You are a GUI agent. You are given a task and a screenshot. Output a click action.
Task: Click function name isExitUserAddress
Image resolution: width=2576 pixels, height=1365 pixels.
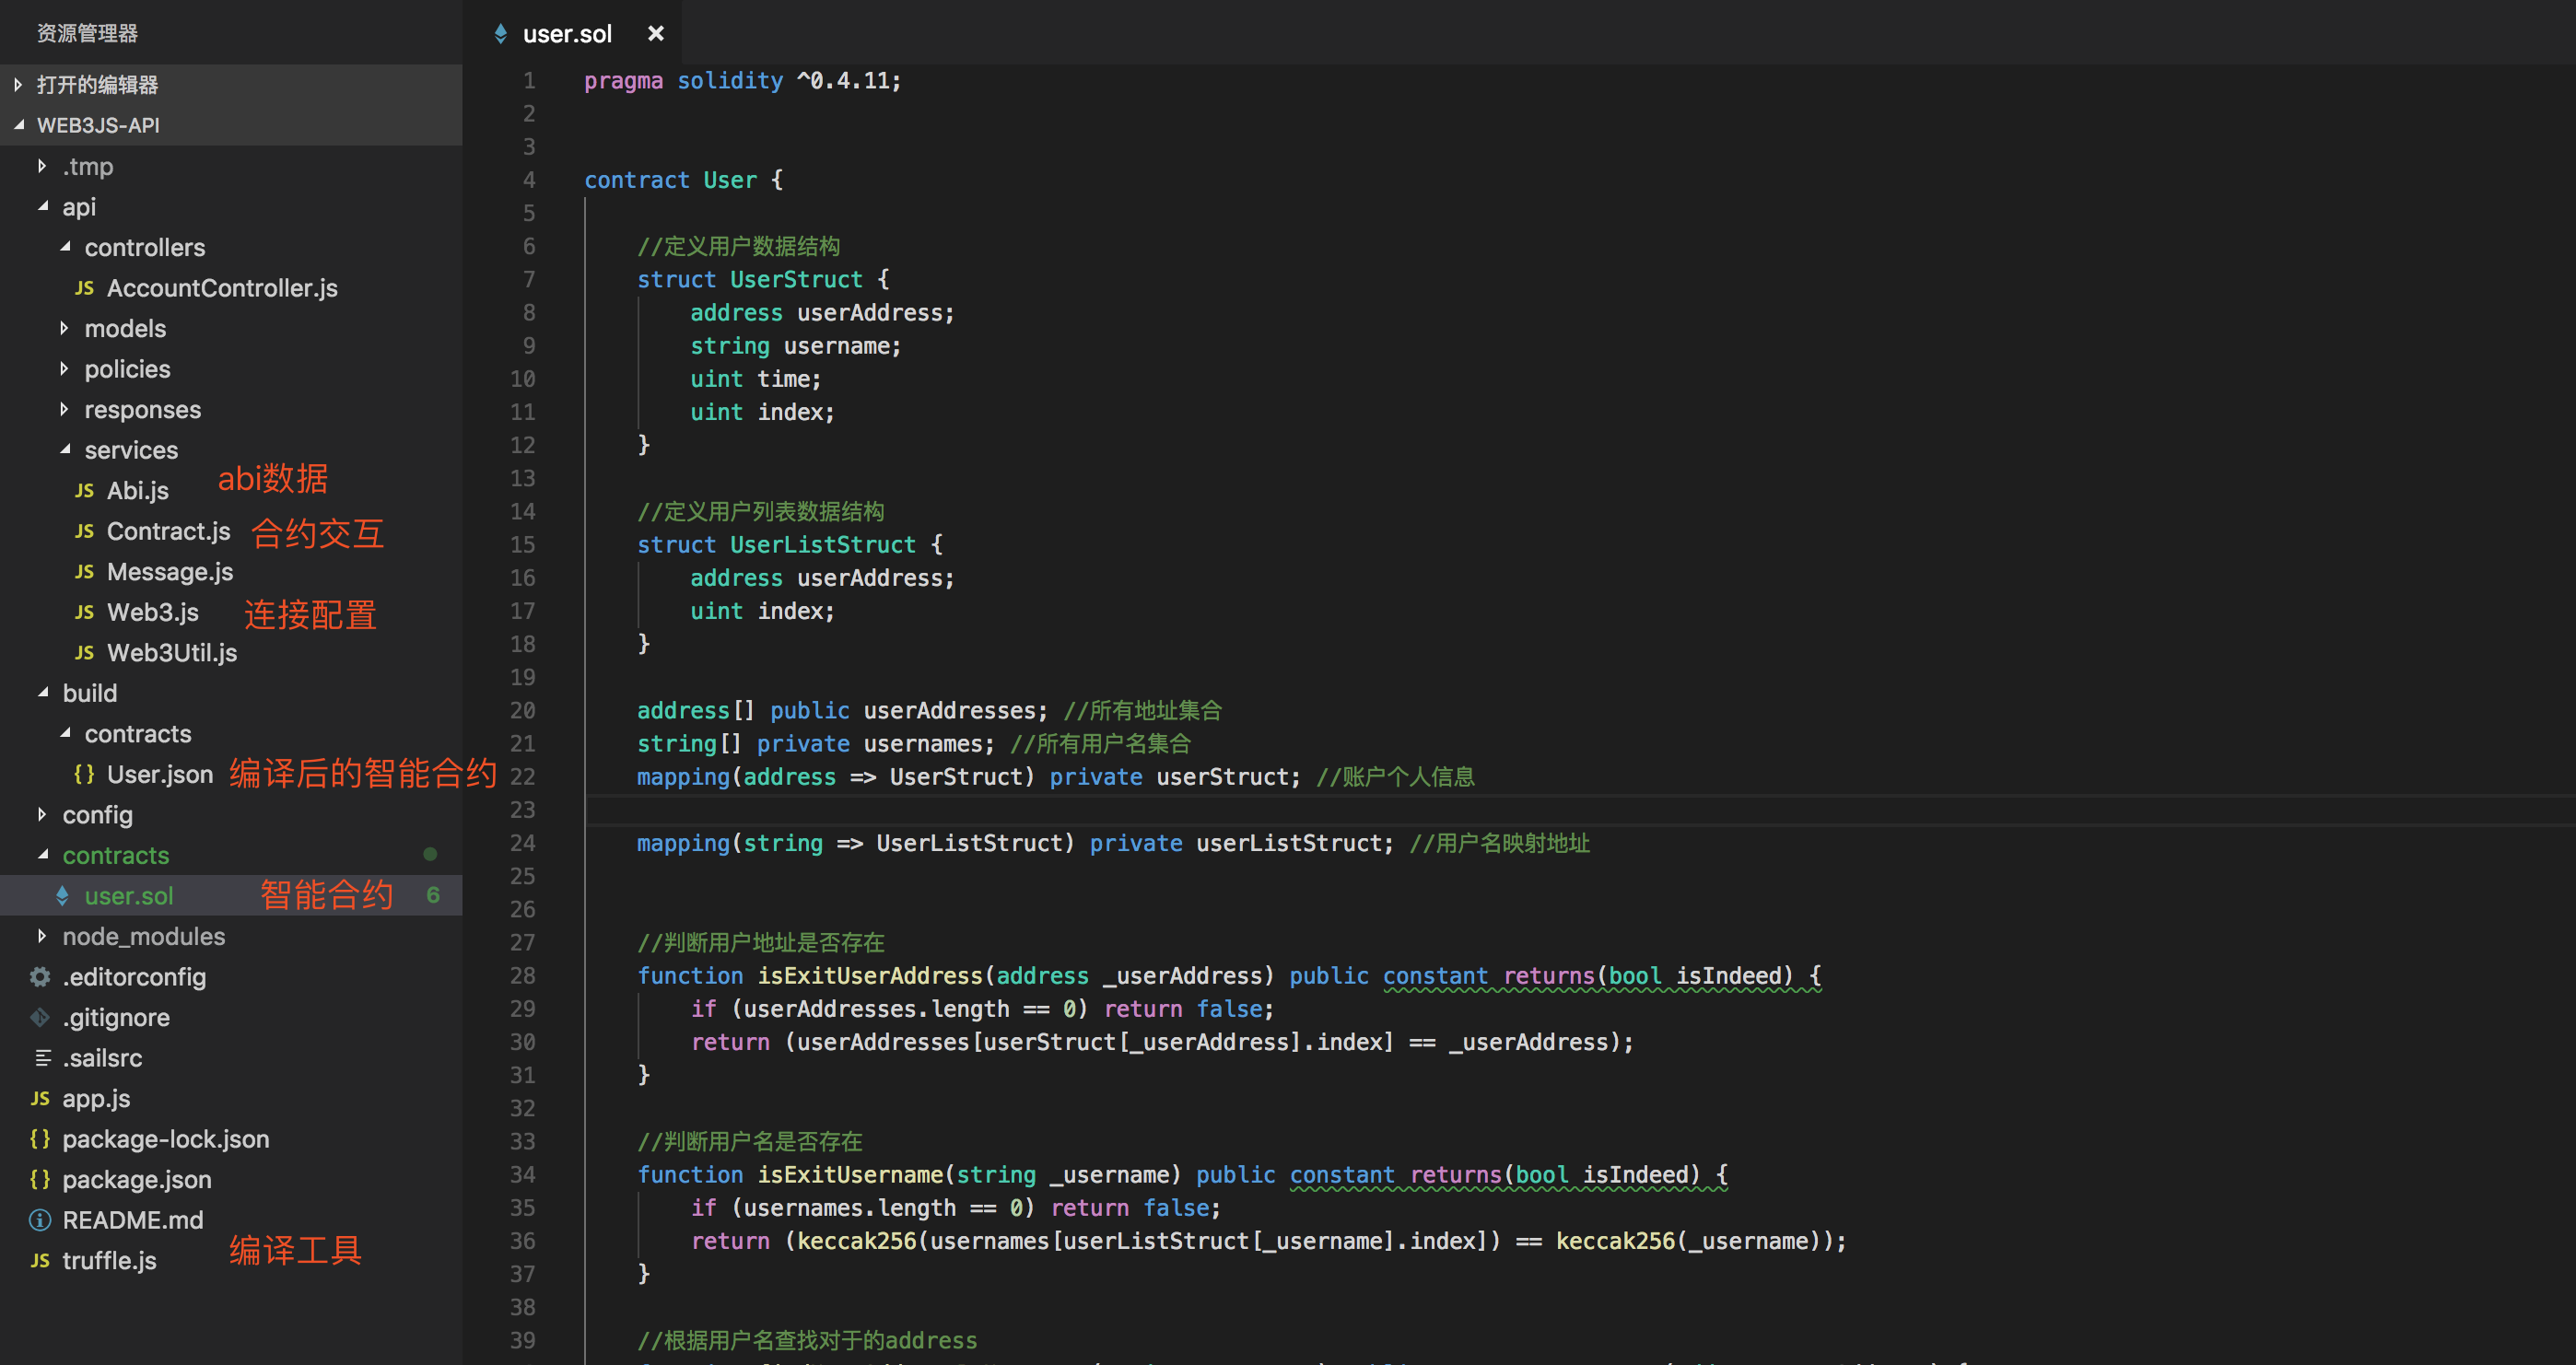point(870,975)
